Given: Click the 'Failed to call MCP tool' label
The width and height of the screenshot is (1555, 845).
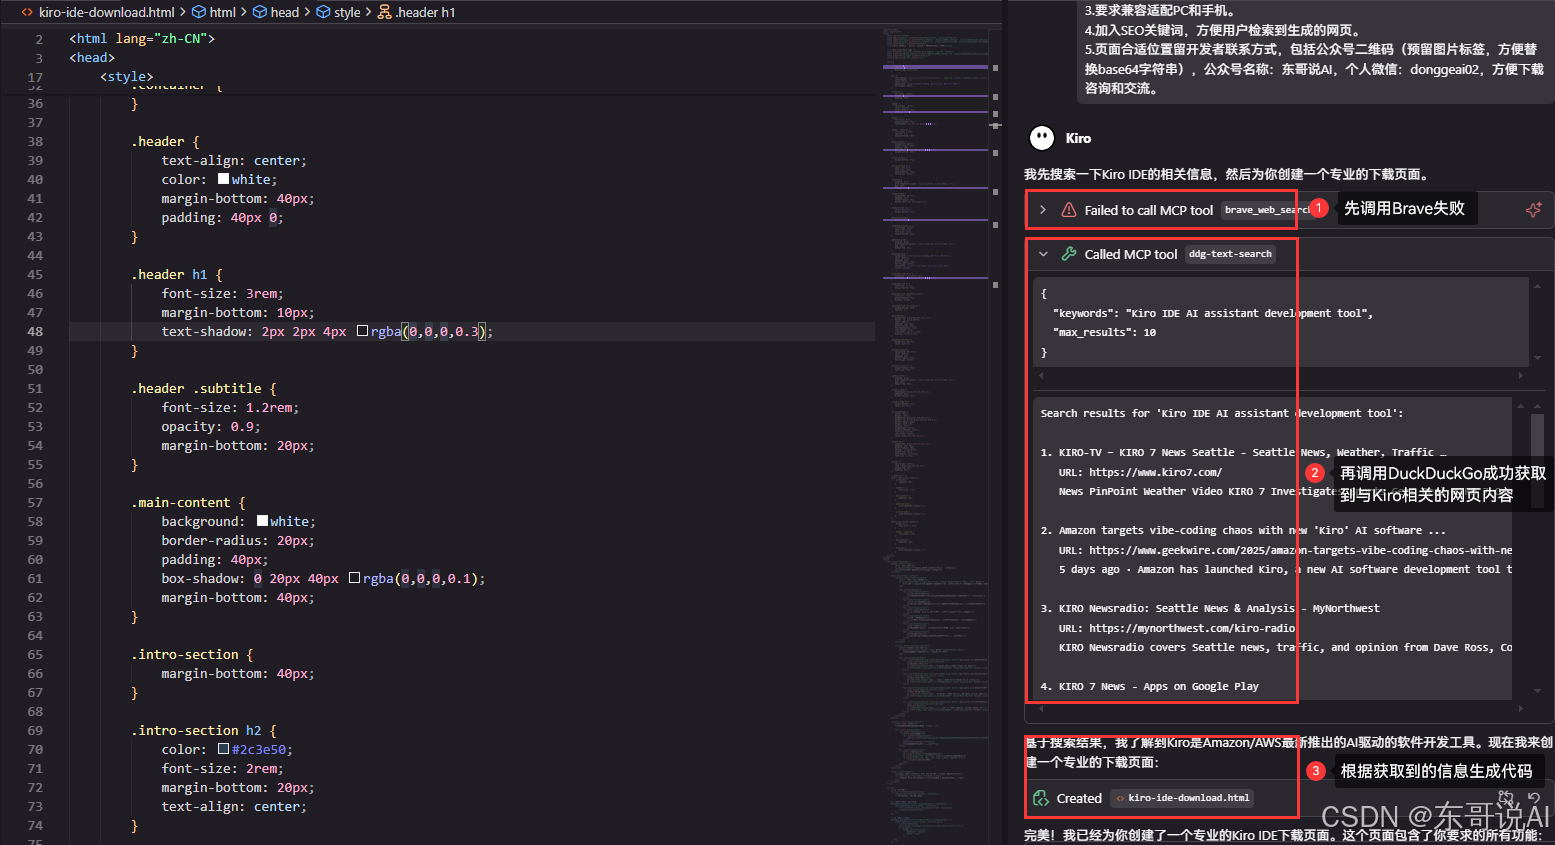Looking at the screenshot, I should click(x=1148, y=210).
